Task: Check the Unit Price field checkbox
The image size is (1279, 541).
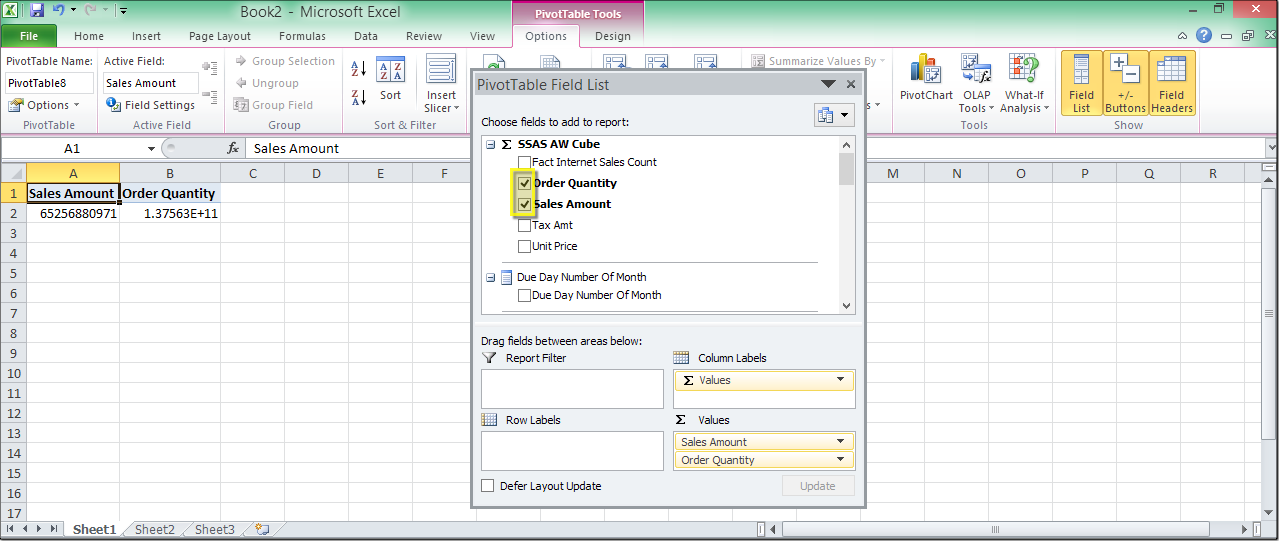Action: (x=525, y=246)
